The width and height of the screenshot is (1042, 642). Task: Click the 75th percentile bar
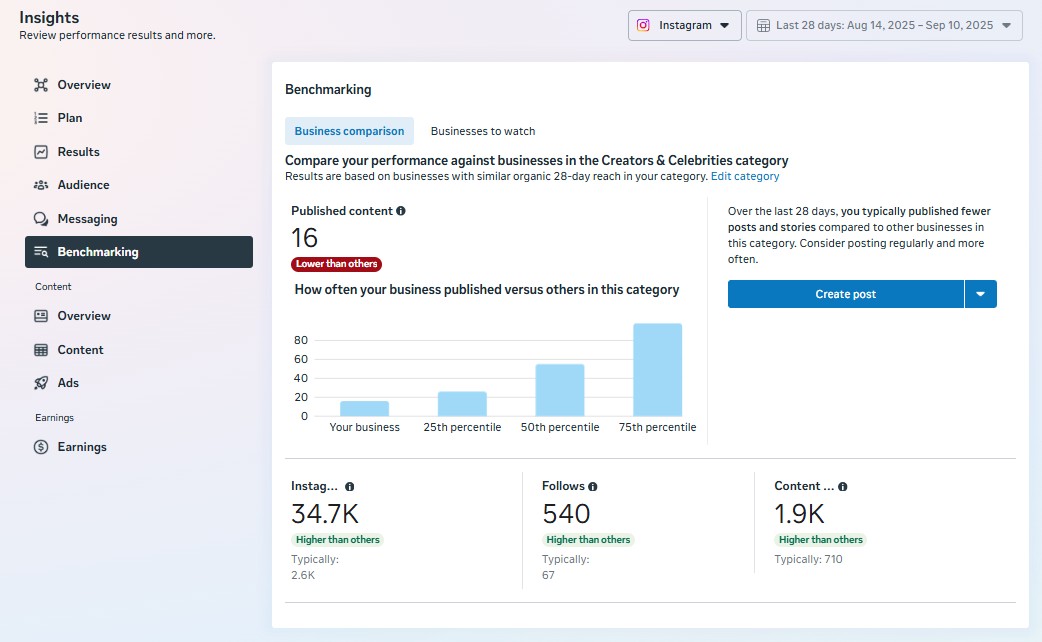click(x=657, y=370)
